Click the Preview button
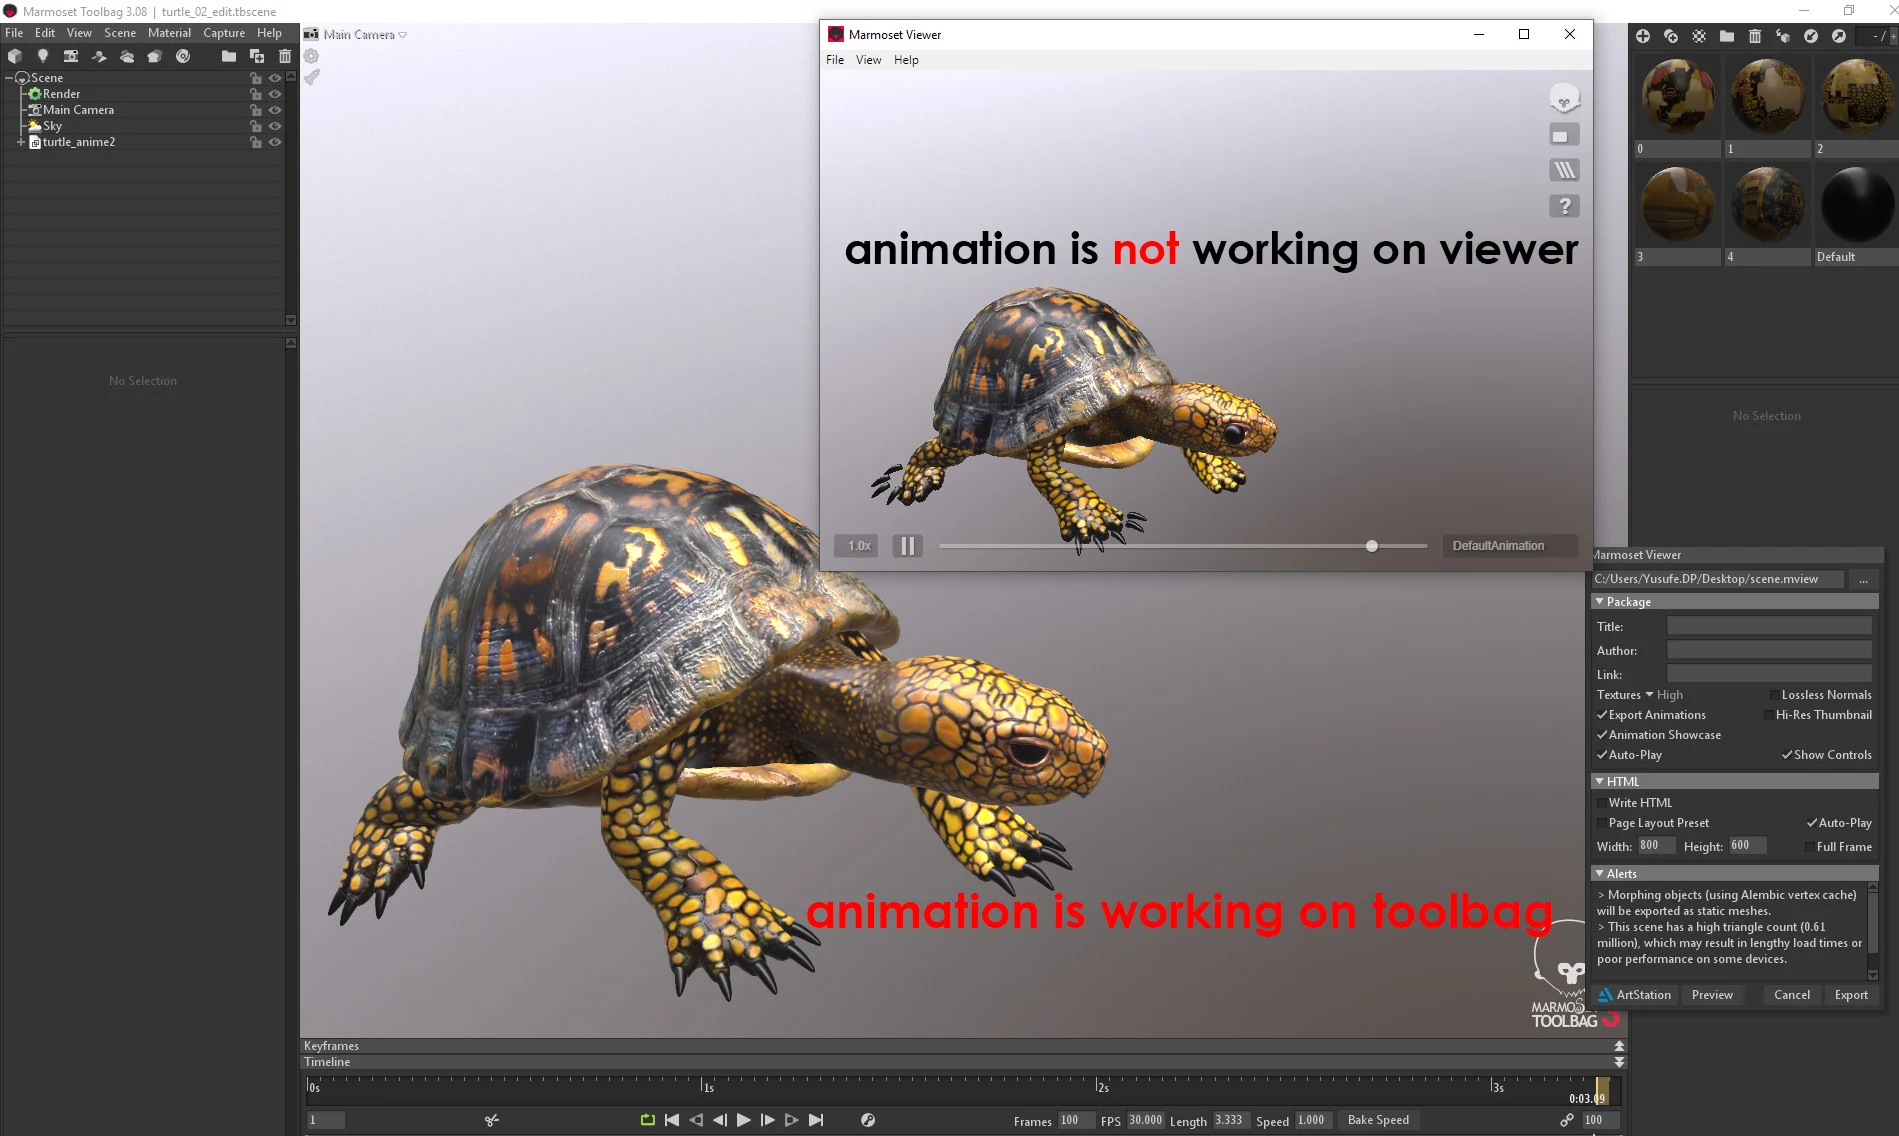Image resolution: width=1899 pixels, height=1136 pixels. point(1712,995)
